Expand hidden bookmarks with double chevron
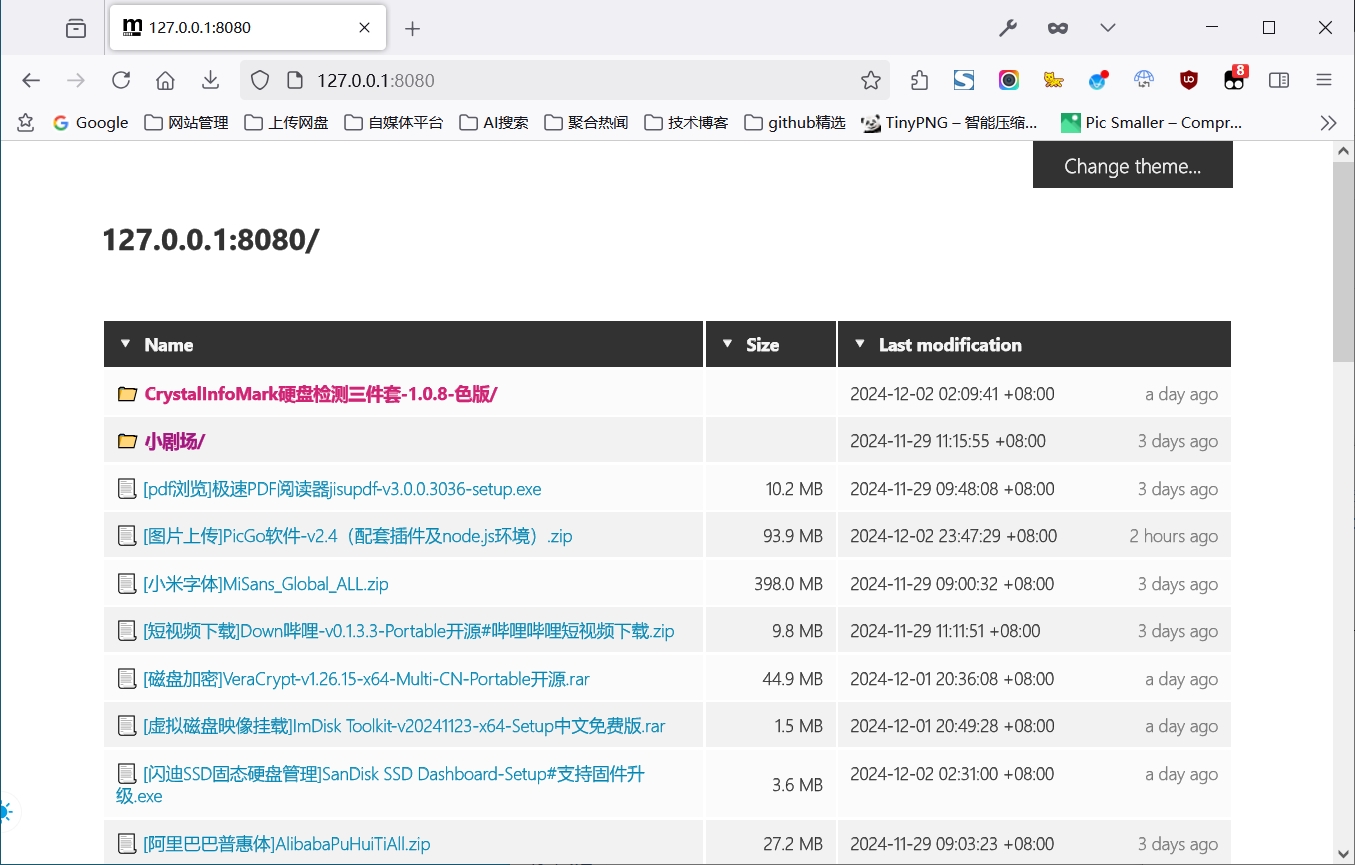Screen dimensions: 1355x865 1329,122
